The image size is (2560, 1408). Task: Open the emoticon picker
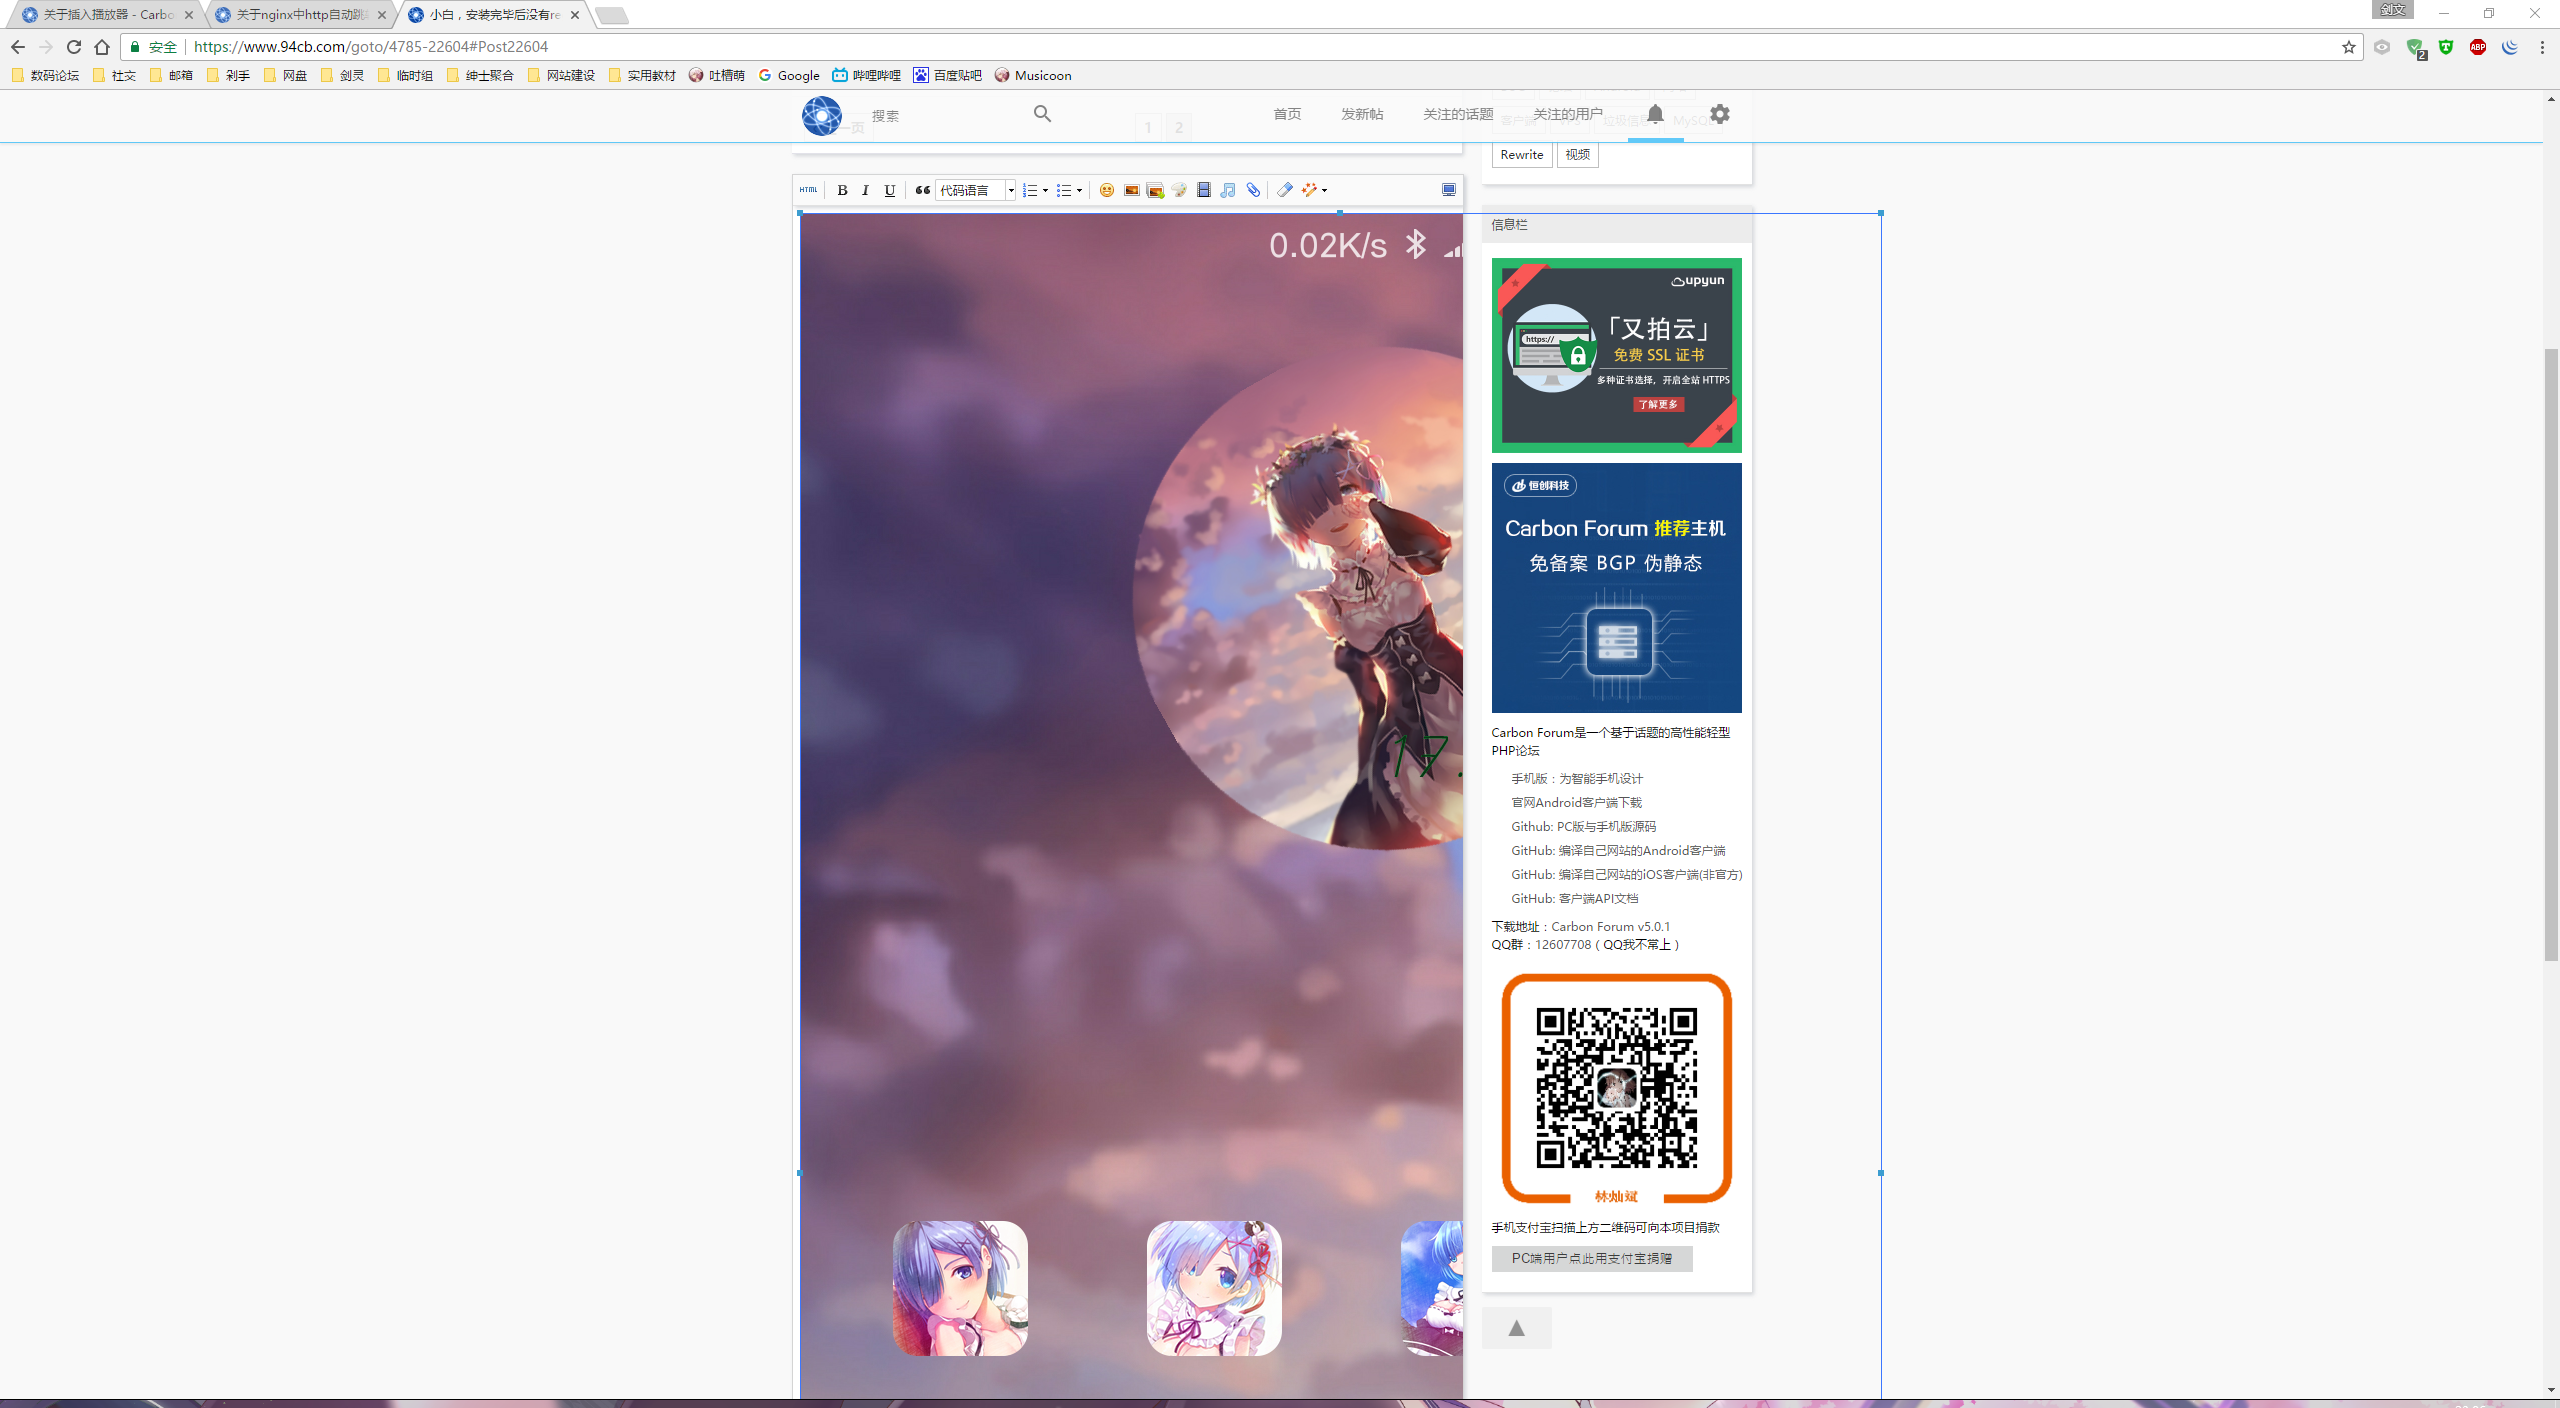[x=1107, y=190]
